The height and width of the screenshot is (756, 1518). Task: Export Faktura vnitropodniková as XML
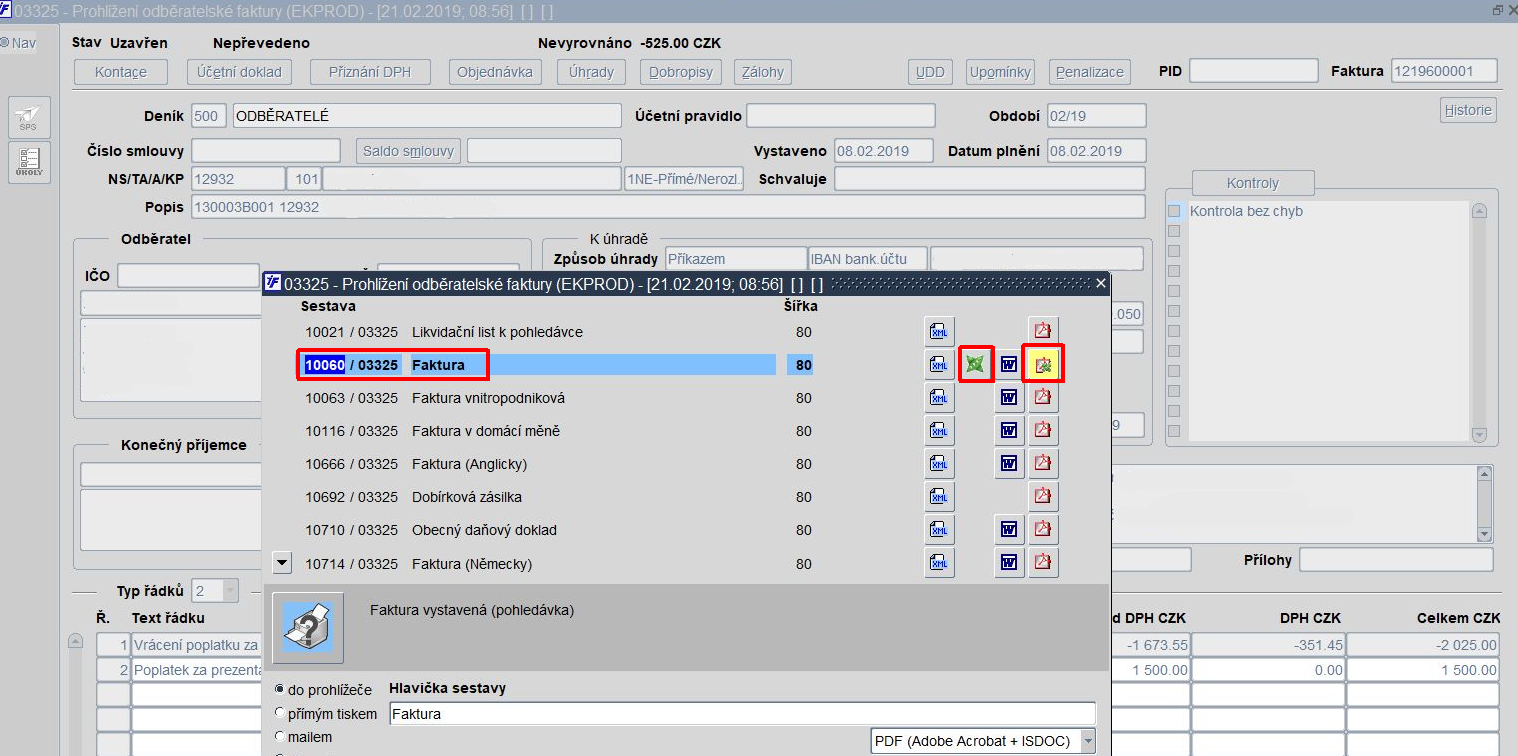point(939,398)
